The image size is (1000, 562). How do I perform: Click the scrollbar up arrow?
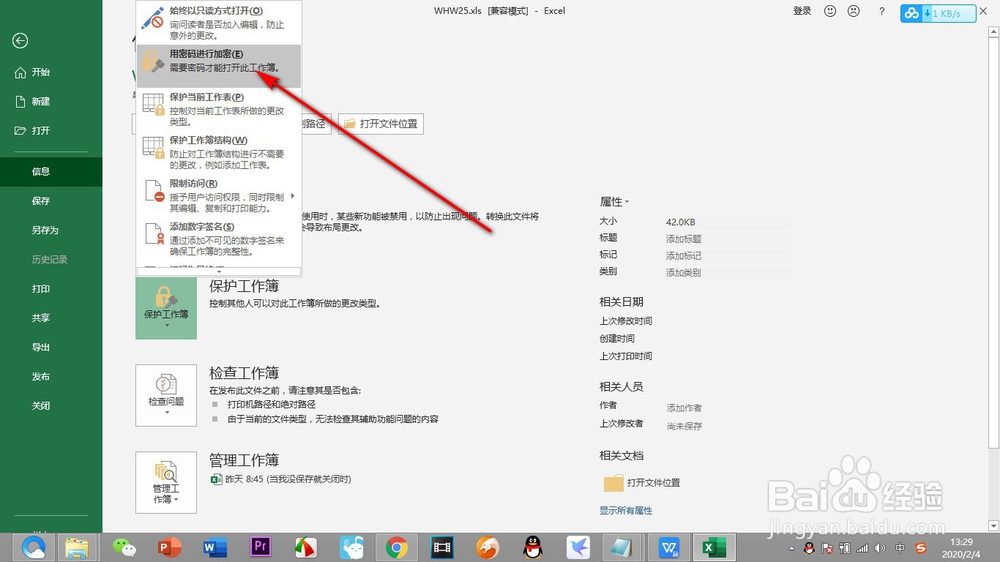coord(993,31)
